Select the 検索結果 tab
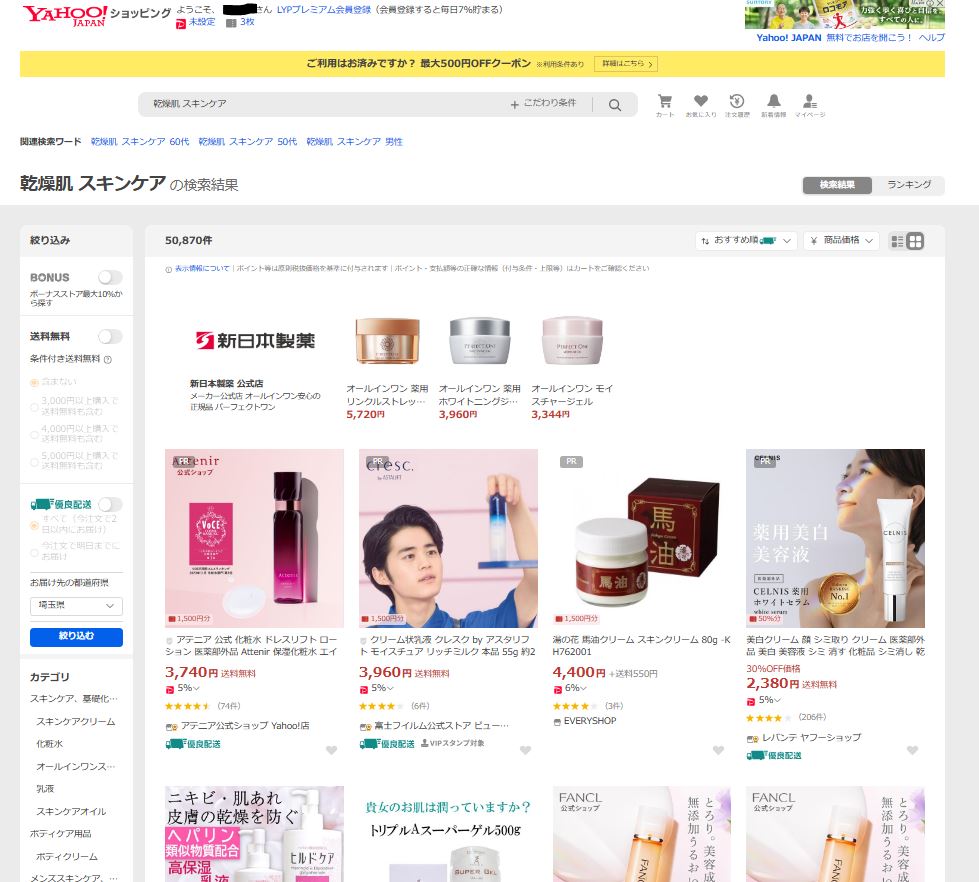The height and width of the screenshot is (882, 979). click(x=837, y=185)
